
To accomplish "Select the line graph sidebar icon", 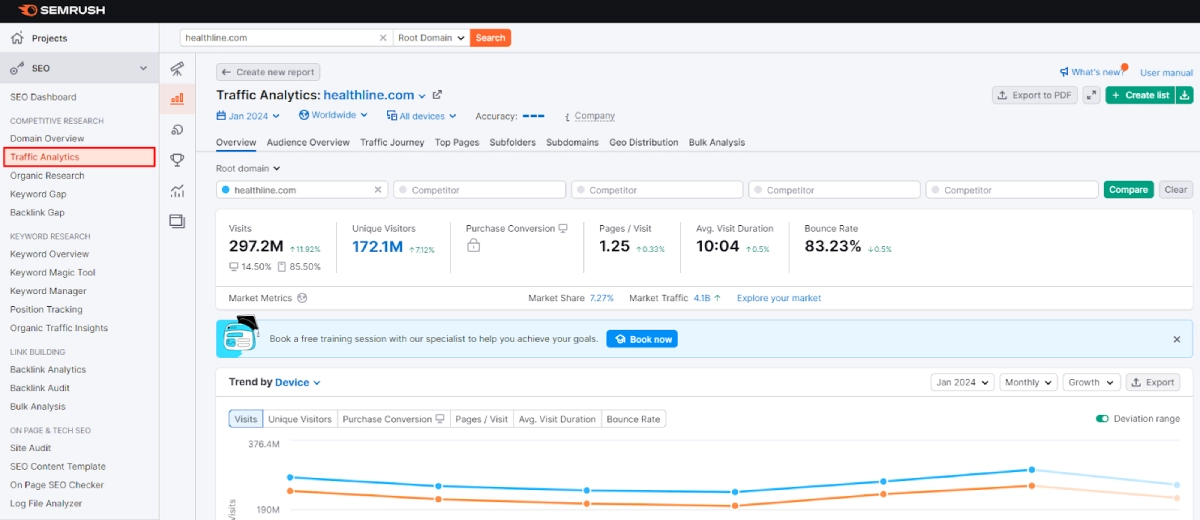I will coord(177,190).
